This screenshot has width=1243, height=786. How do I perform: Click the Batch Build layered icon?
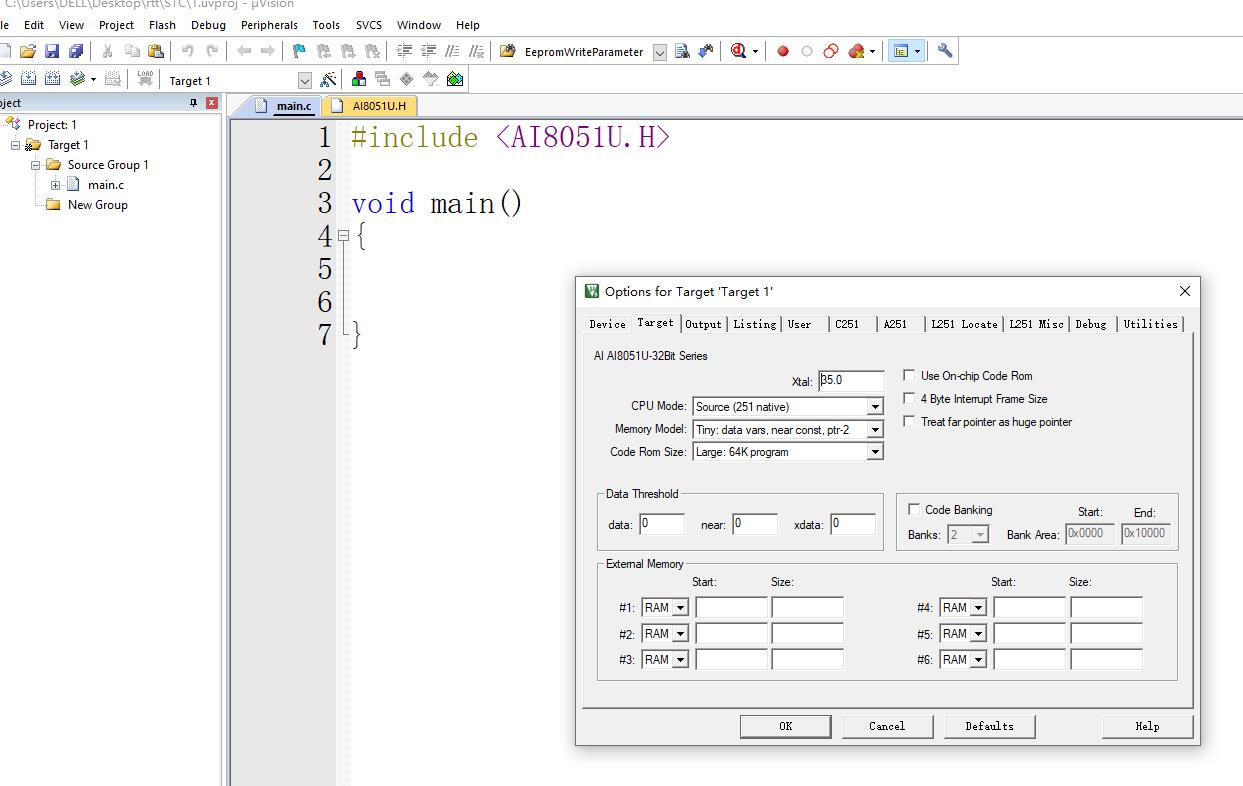click(77, 79)
